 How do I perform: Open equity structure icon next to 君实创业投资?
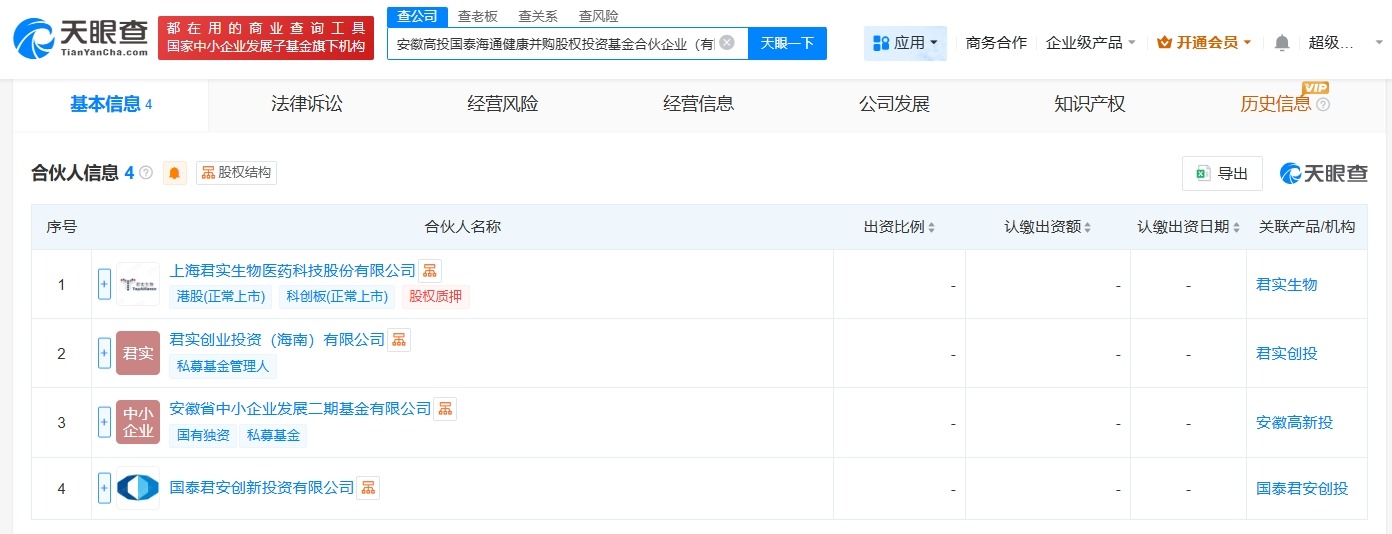tap(399, 340)
